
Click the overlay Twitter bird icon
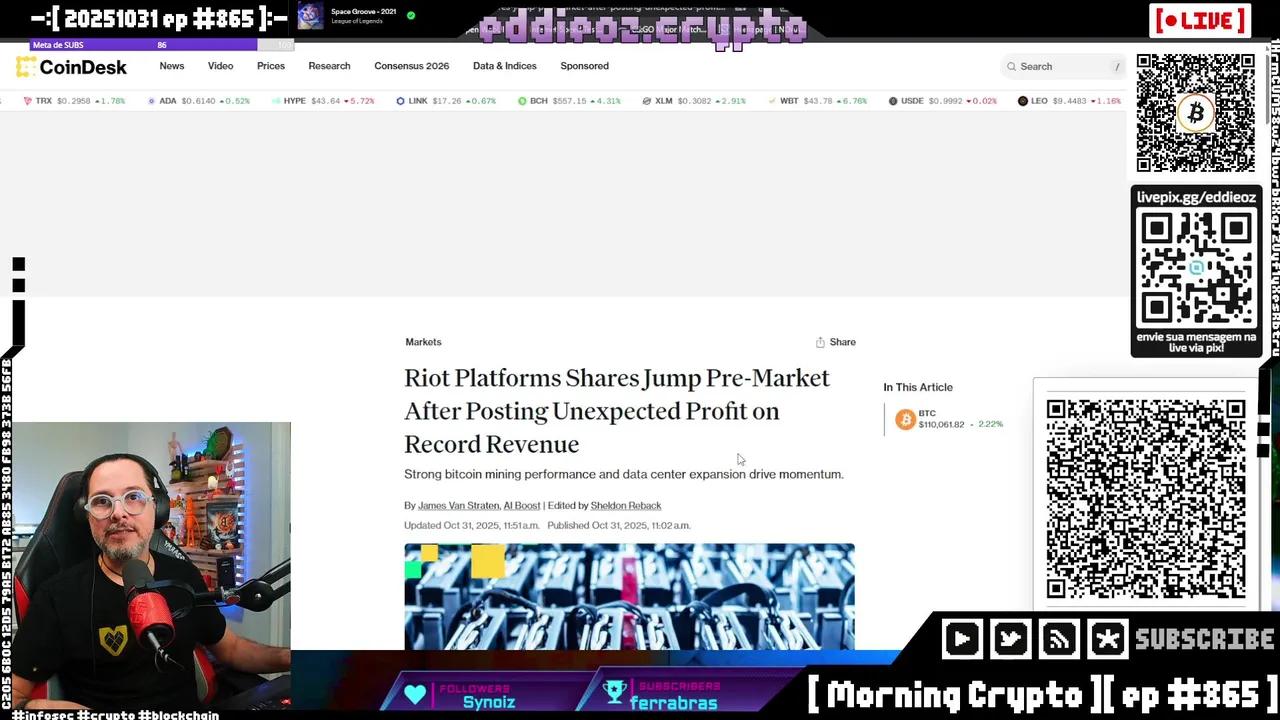pyautogui.click(x=1011, y=640)
